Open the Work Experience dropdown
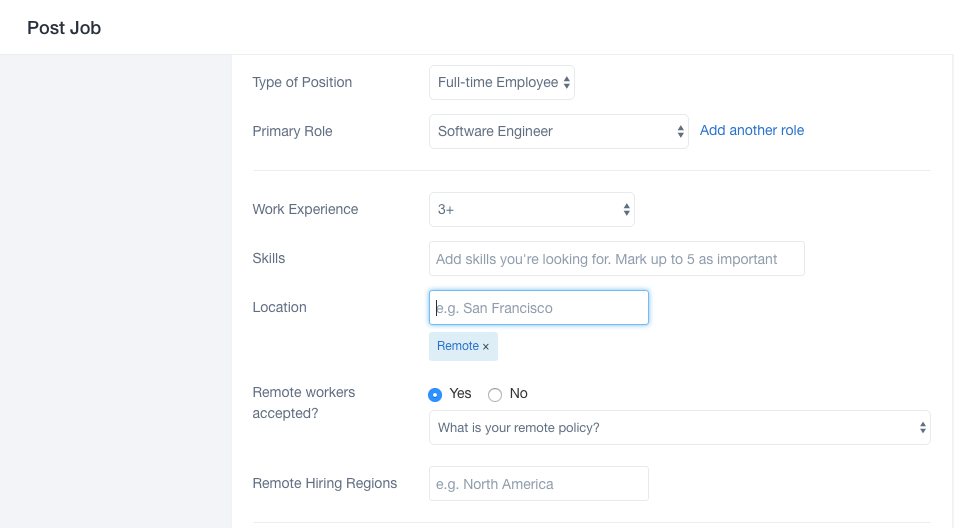 531,210
